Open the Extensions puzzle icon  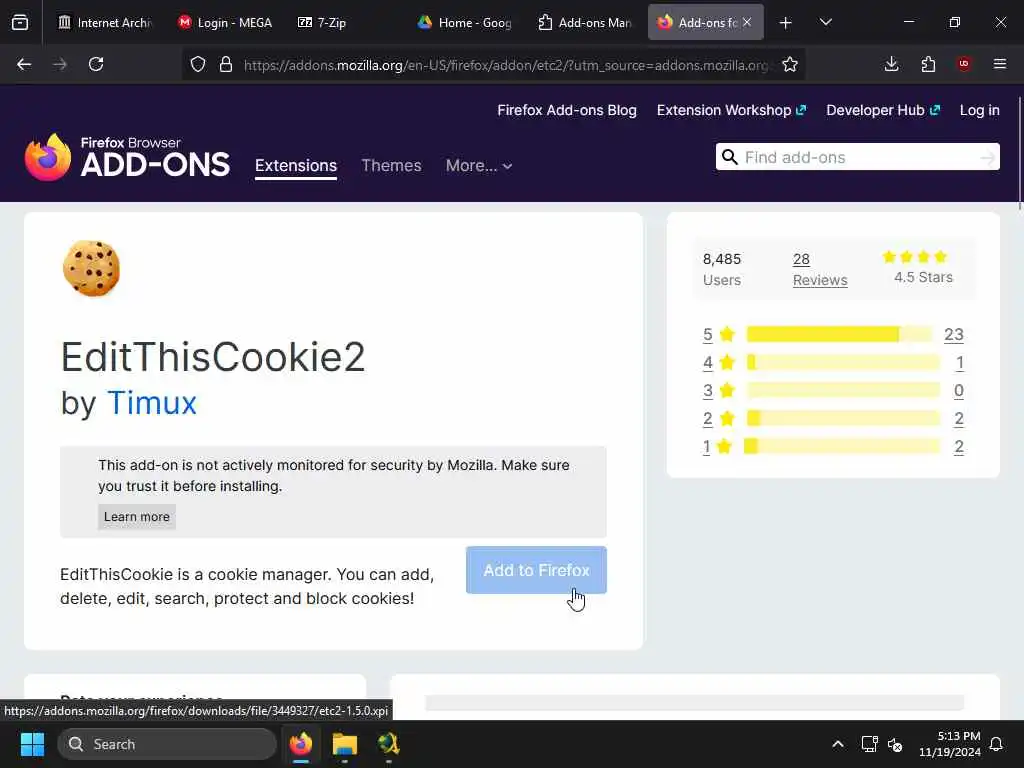click(928, 64)
